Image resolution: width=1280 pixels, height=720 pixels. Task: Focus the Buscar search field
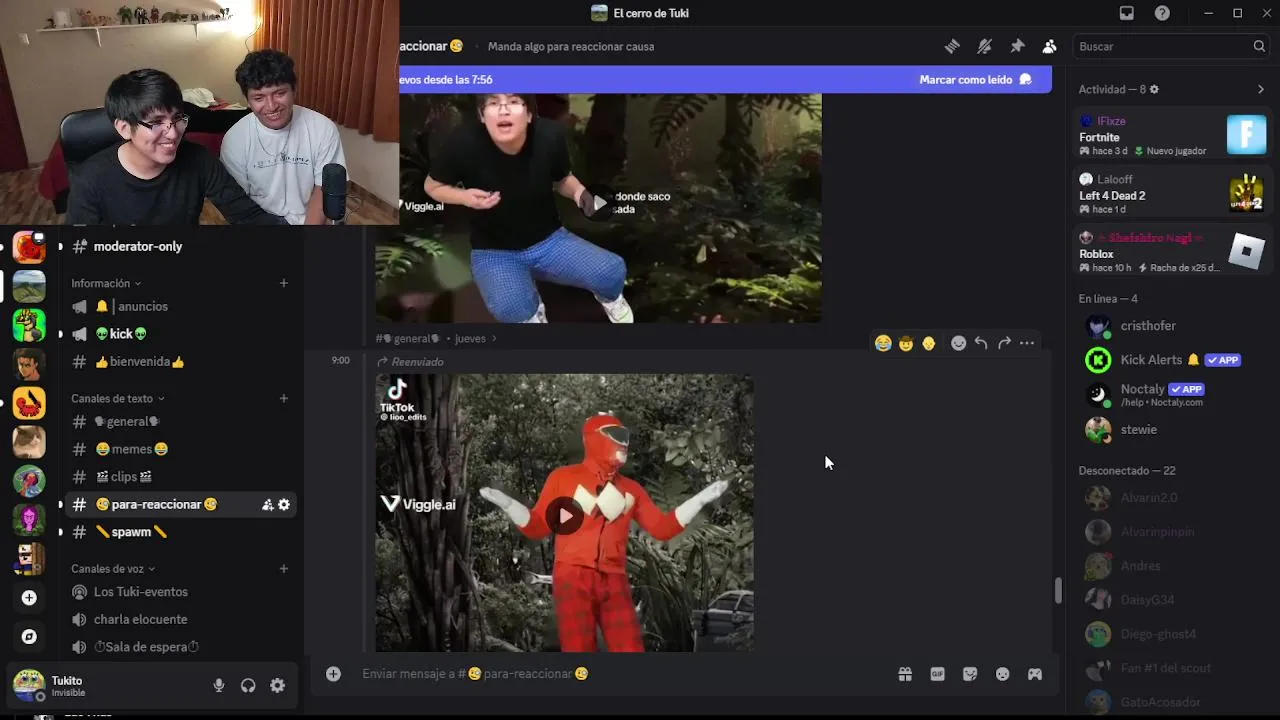[1171, 46]
